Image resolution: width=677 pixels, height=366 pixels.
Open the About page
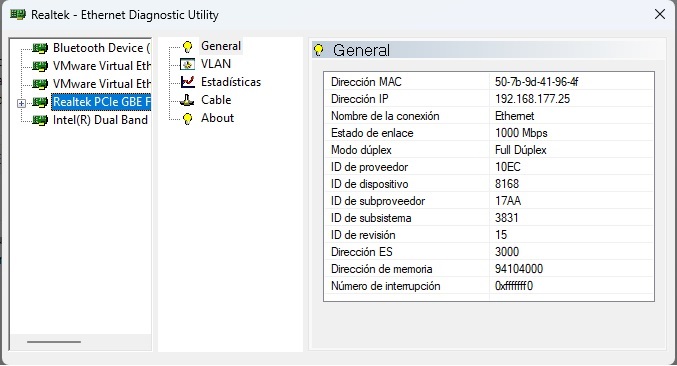[x=218, y=118]
